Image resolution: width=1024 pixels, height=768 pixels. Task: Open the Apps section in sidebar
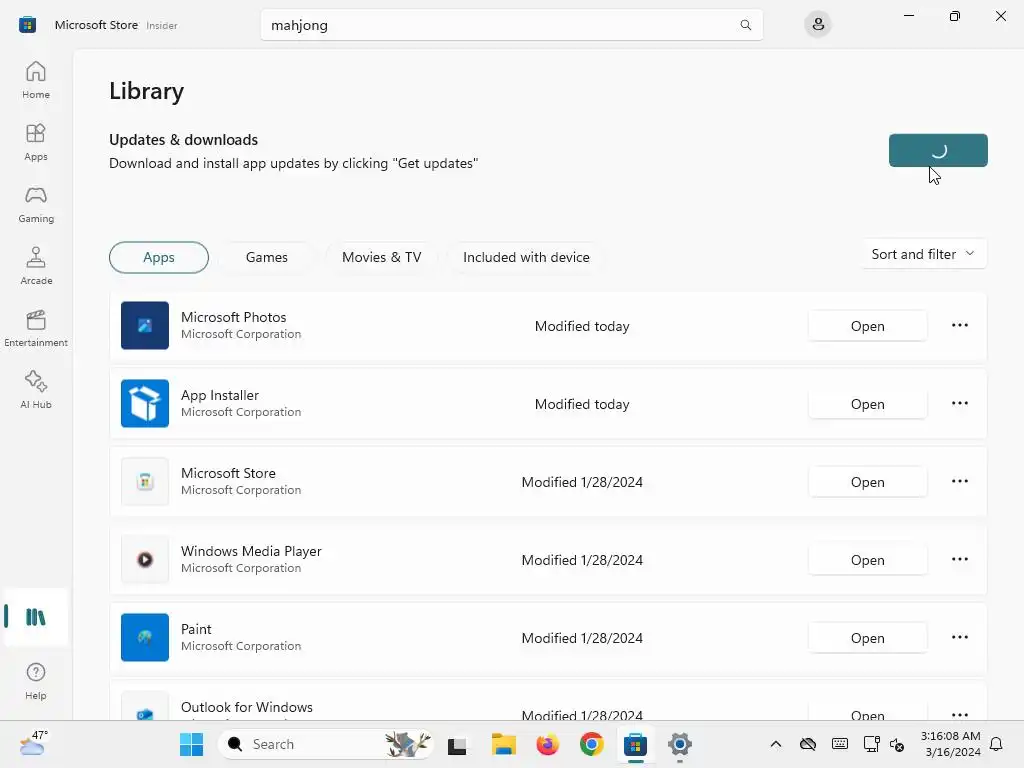tap(36, 142)
